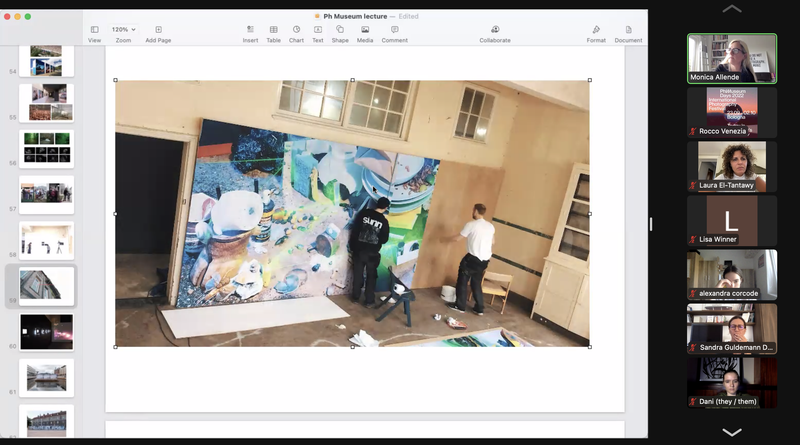Open the Format inspector
The width and height of the screenshot is (800, 445).
pyautogui.click(x=596, y=34)
